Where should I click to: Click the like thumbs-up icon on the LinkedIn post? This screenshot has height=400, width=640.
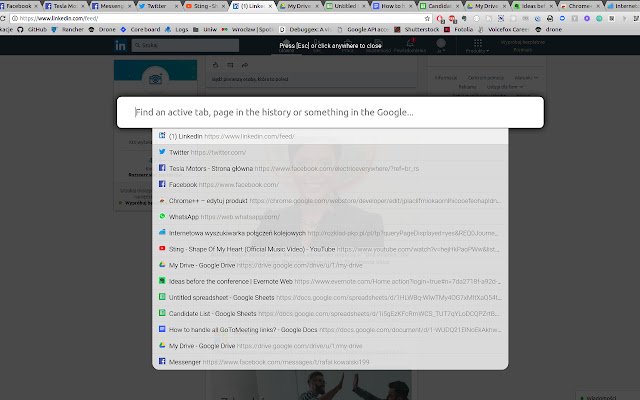(216, 65)
